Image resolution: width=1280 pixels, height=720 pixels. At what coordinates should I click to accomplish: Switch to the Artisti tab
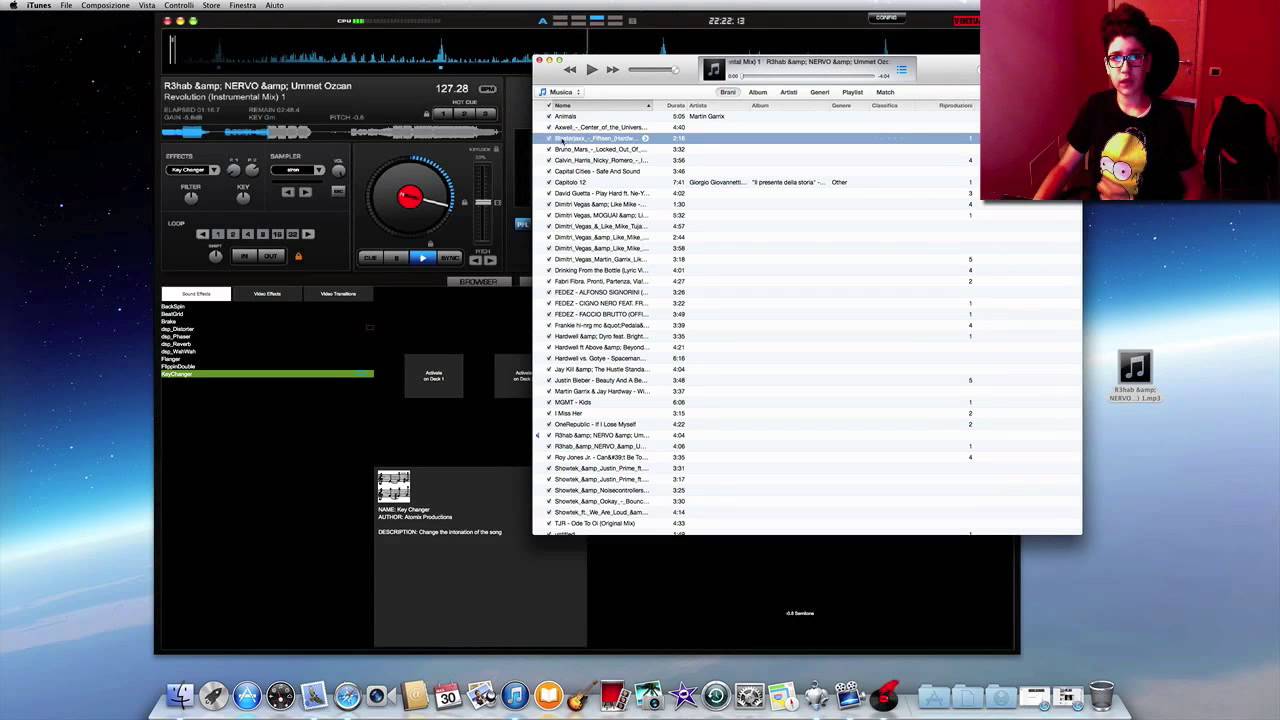(x=789, y=92)
